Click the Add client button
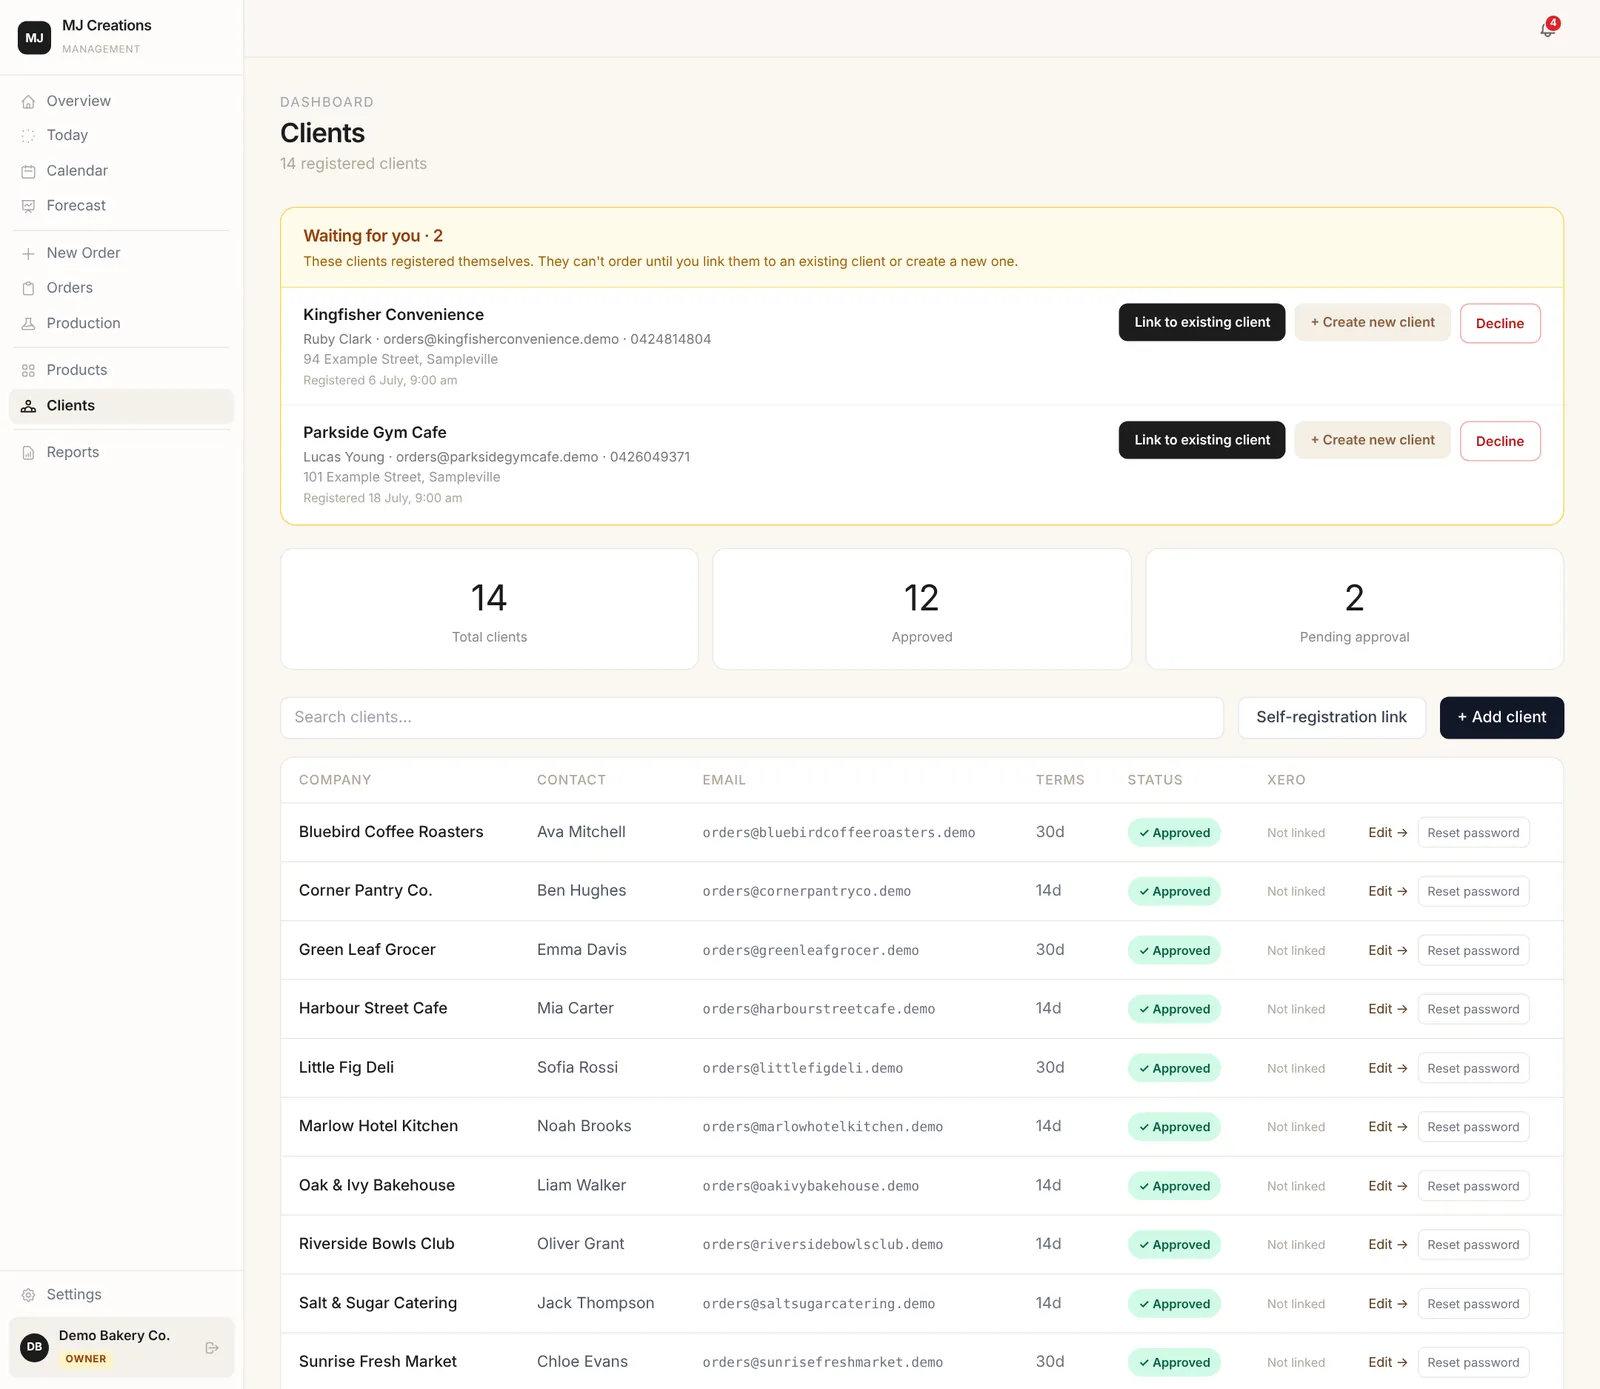The image size is (1600, 1389). click(1502, 718)
